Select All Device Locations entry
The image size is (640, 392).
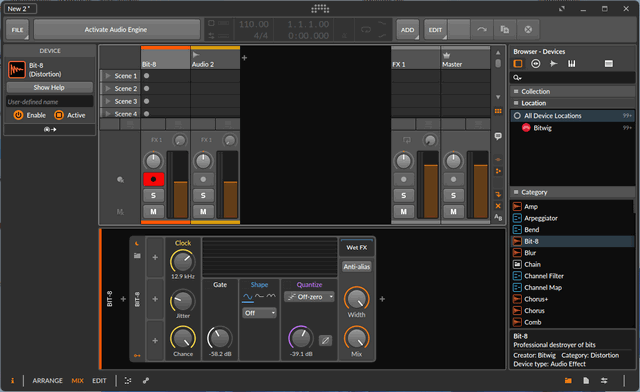[573, 116]
